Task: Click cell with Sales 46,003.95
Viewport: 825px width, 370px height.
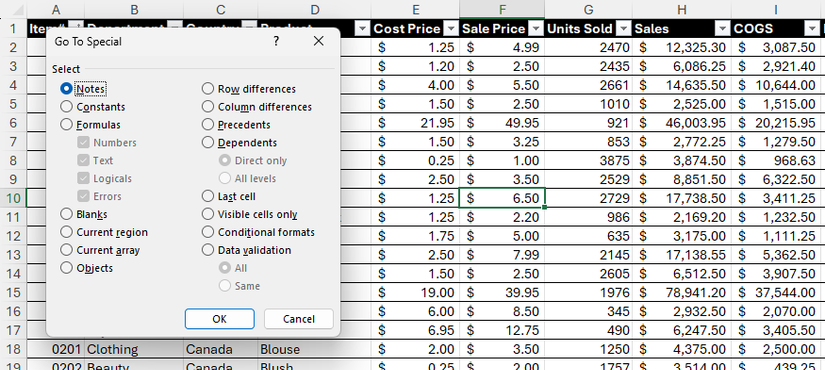Action: (x=682, y=123)
